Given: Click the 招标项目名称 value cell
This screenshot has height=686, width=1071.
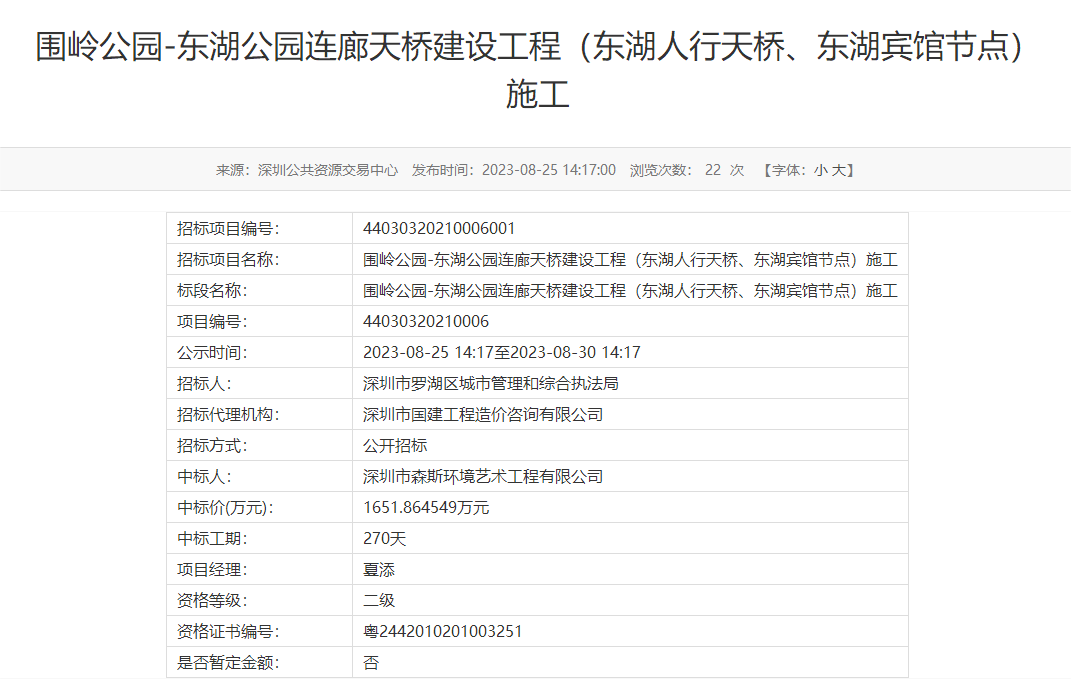Looking at the screenshot, I should pos(630,260).
